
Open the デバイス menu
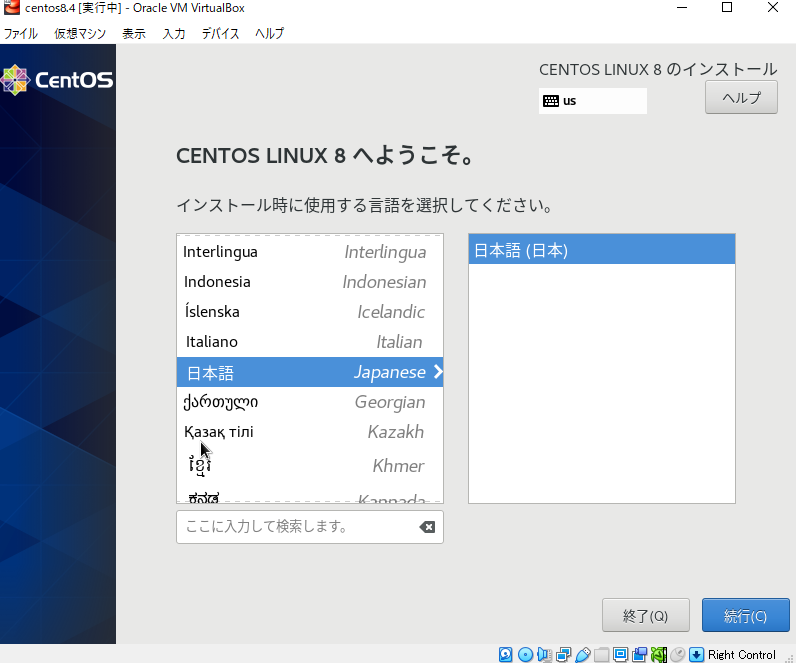(x=220, y=34)
